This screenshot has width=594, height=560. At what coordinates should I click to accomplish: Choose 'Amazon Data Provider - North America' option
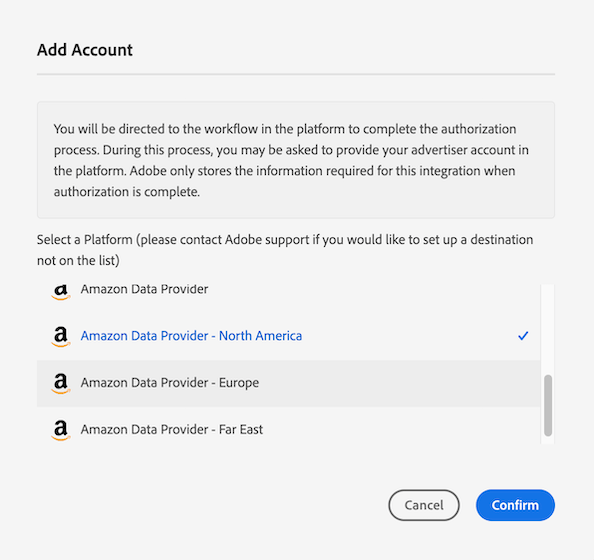[x=288, y=336]
